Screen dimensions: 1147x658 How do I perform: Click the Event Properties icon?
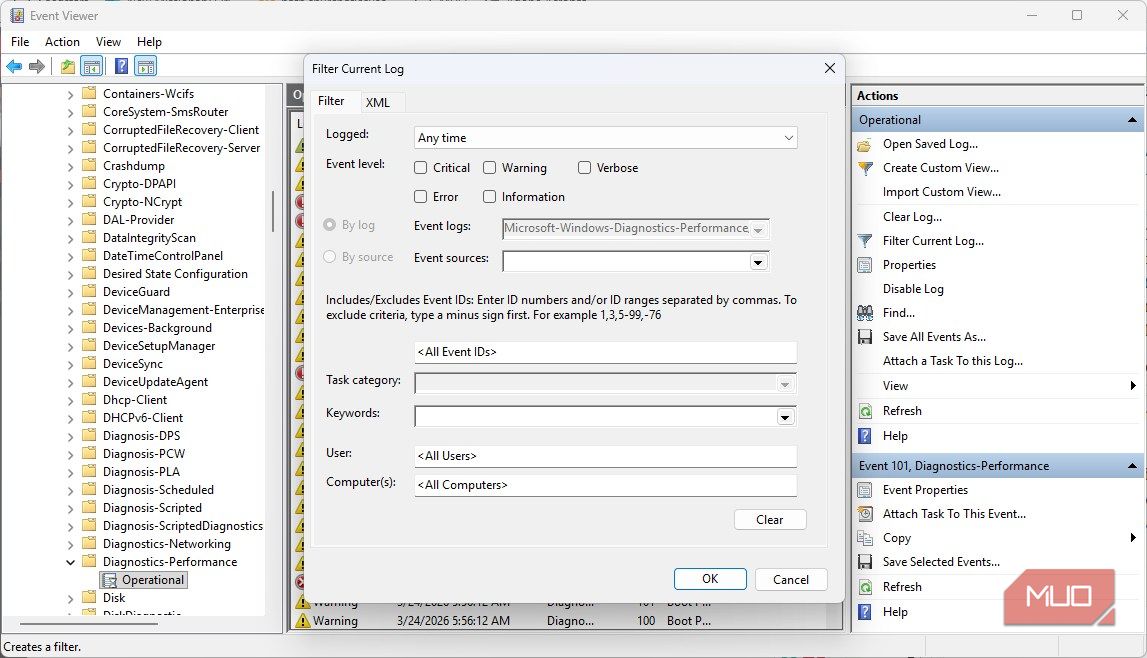click(865, 490)
